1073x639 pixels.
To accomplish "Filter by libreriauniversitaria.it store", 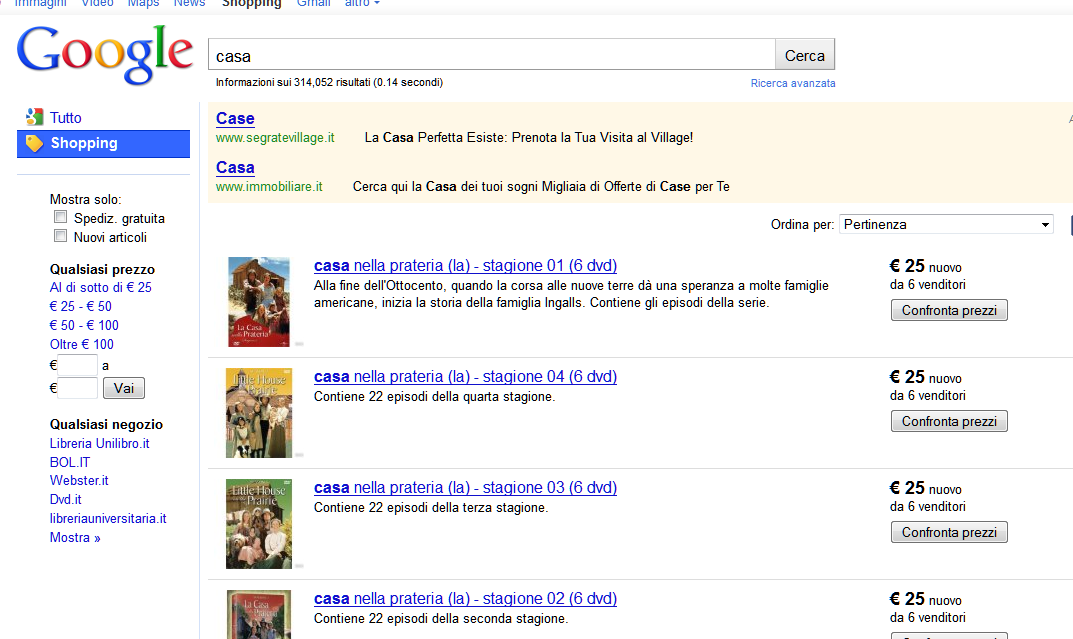I will 107,519.
